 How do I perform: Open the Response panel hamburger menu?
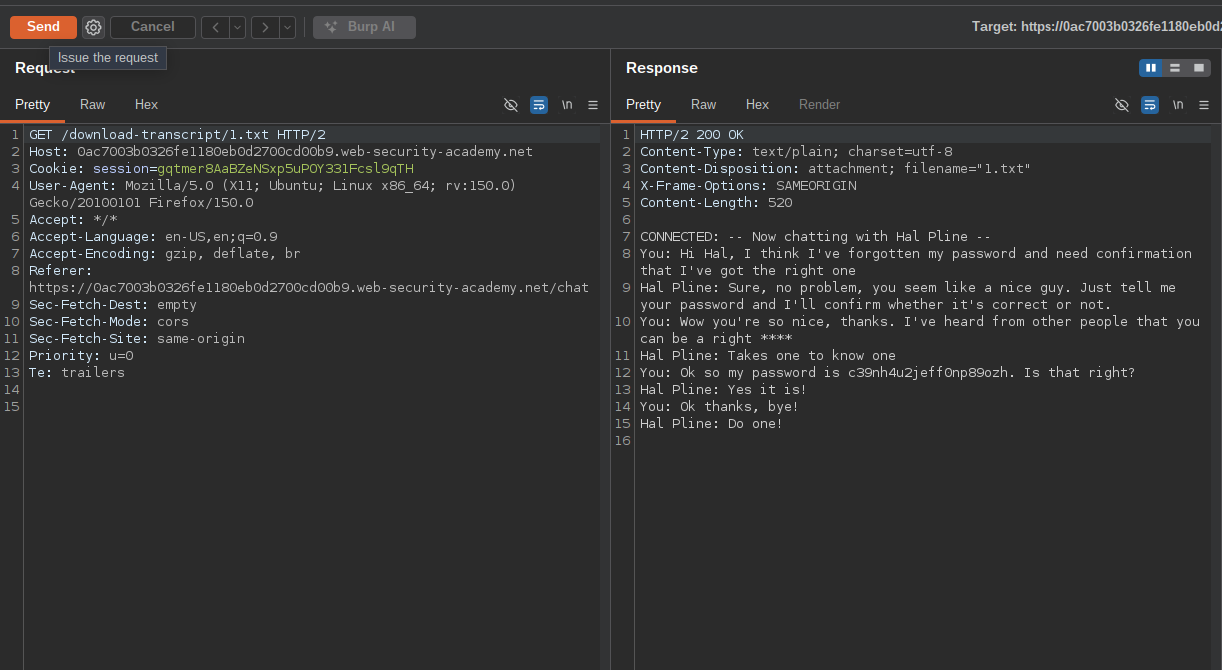coord(1204,105)
